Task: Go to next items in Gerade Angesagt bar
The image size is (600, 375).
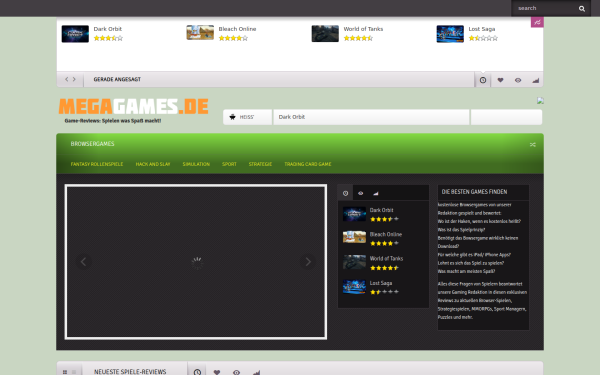Action: click(74, 79)
